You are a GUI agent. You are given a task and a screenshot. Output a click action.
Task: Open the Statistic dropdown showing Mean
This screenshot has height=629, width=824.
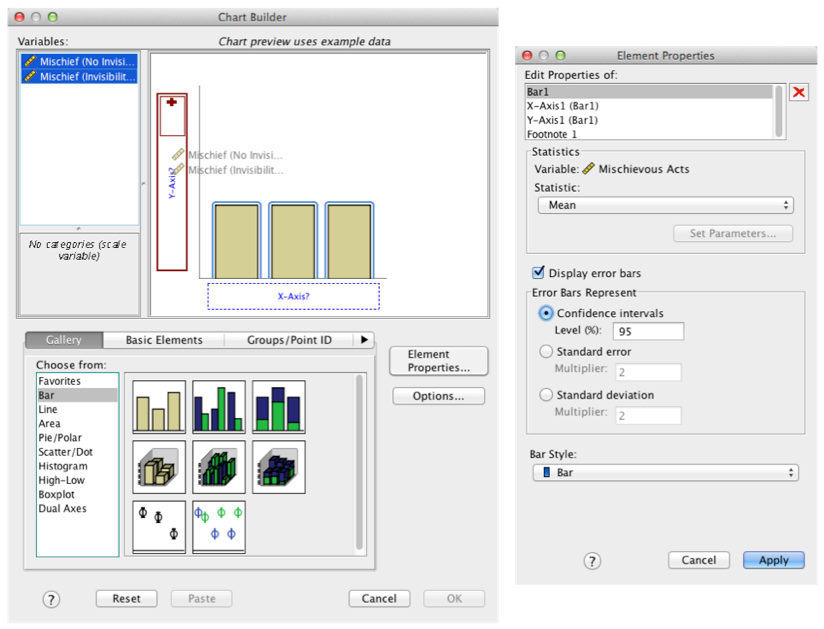(x=665, y=205)
